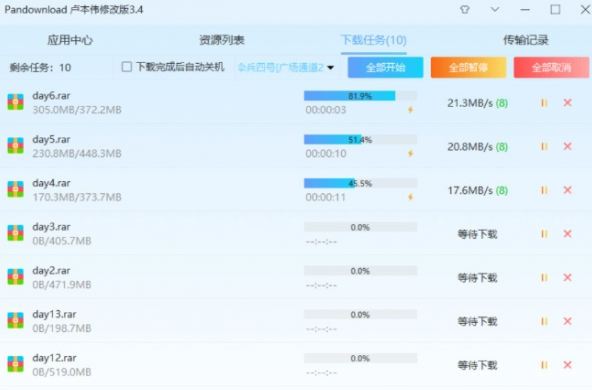The height and width of the screenshot is (390, 592).
Task: Cancel the day6.rar download
Action: 567,103
